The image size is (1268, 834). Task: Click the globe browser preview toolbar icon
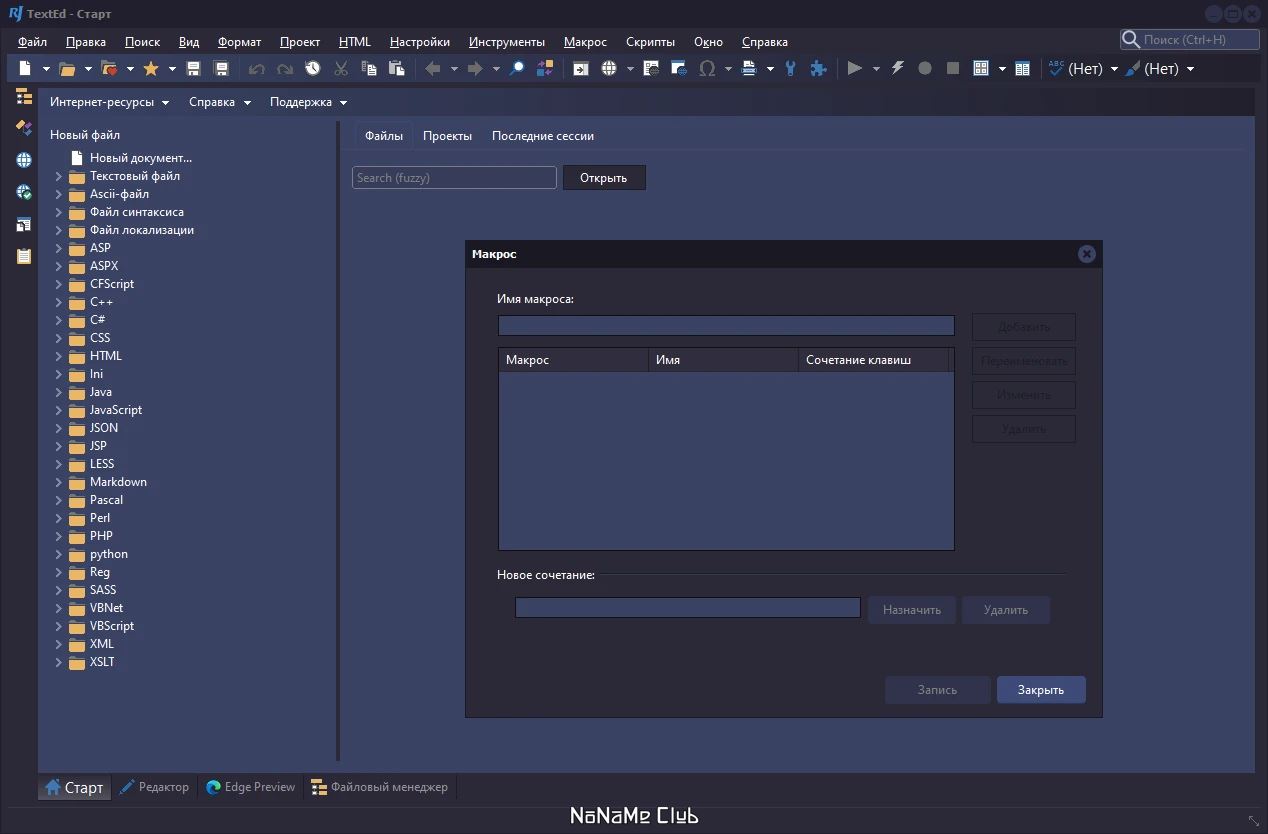(609, 68)
